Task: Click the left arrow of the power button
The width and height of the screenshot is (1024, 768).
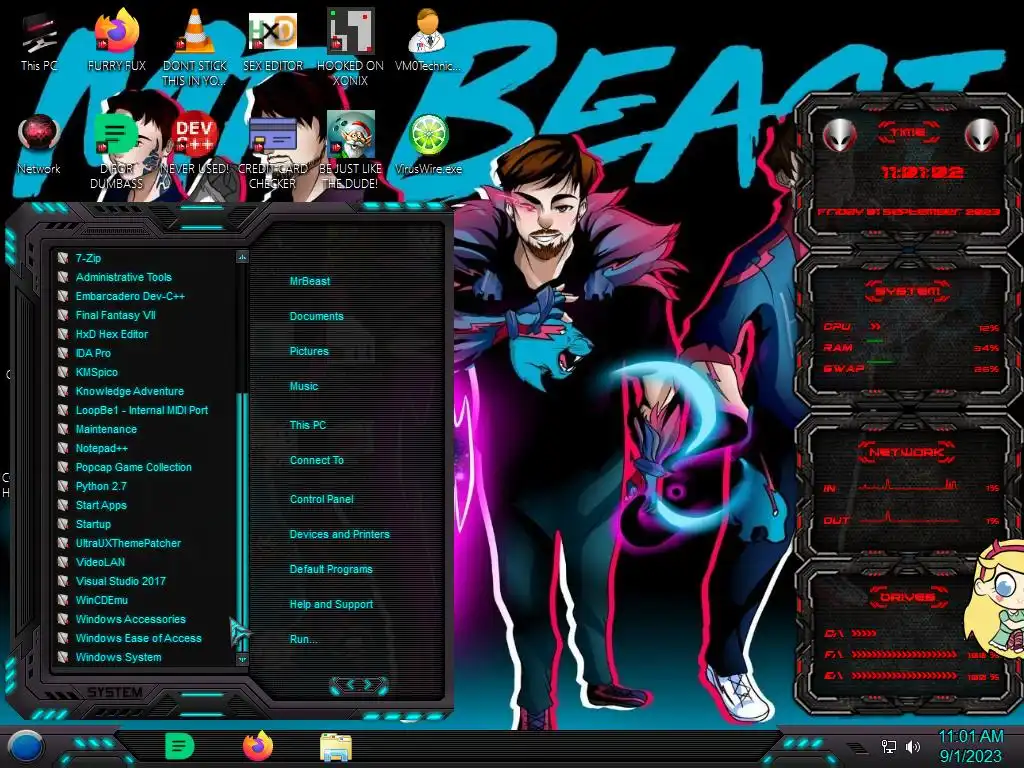Action: coord(349,684)
